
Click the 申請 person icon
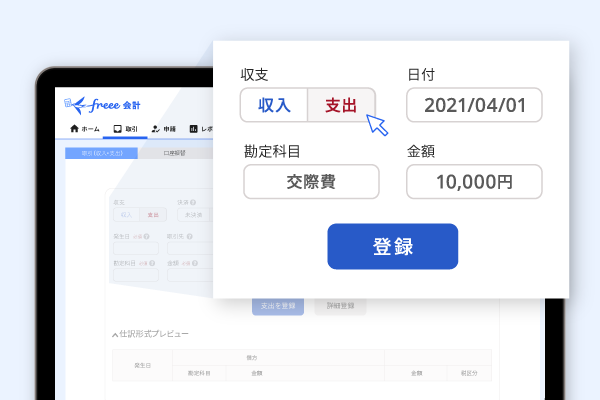click(155, 130)
